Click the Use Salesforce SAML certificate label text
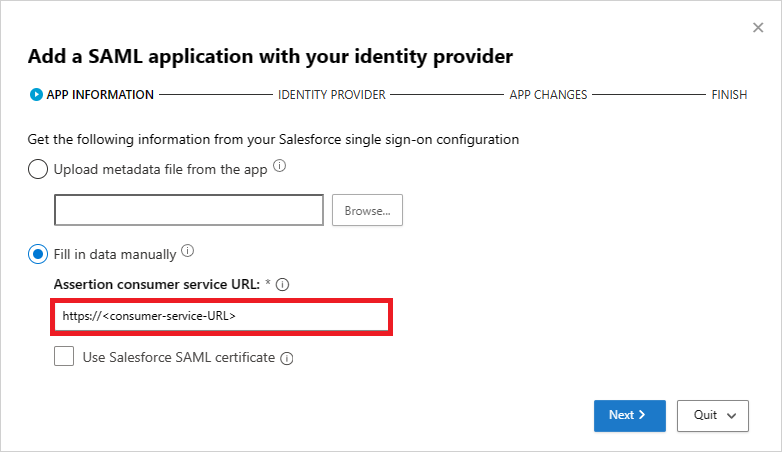782x452 pixels. (178, 357)
